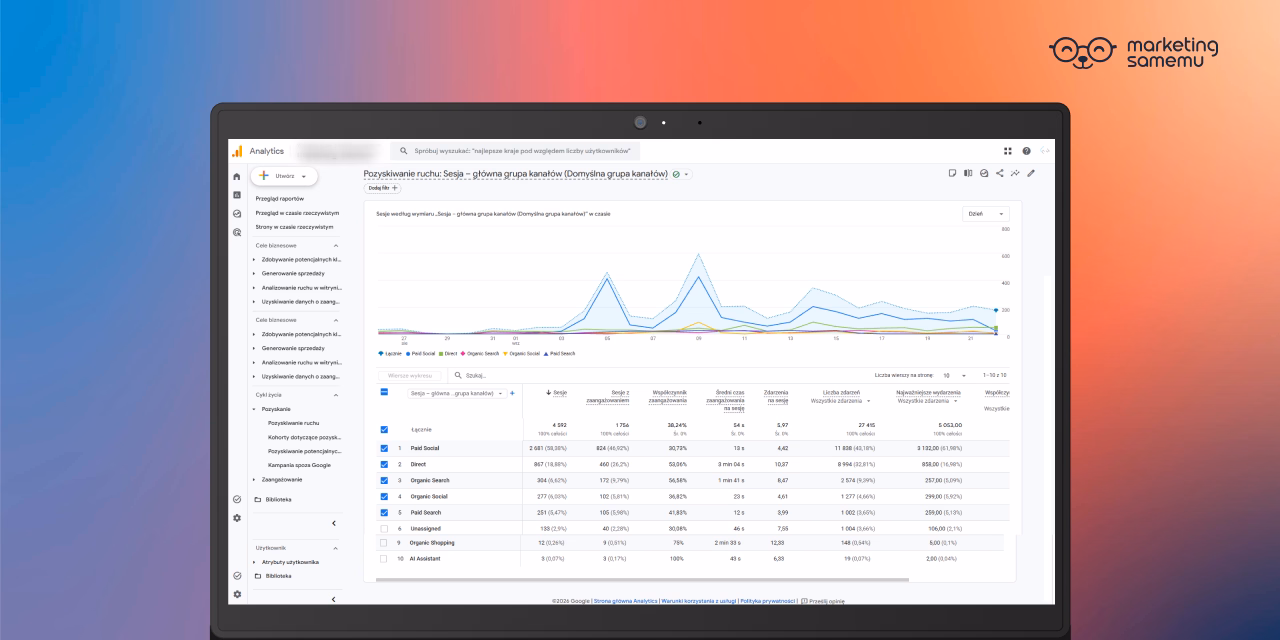Click the compare columns icon in report toolbar
Screen dimensions: 1280x640
(x=968, y=173)
